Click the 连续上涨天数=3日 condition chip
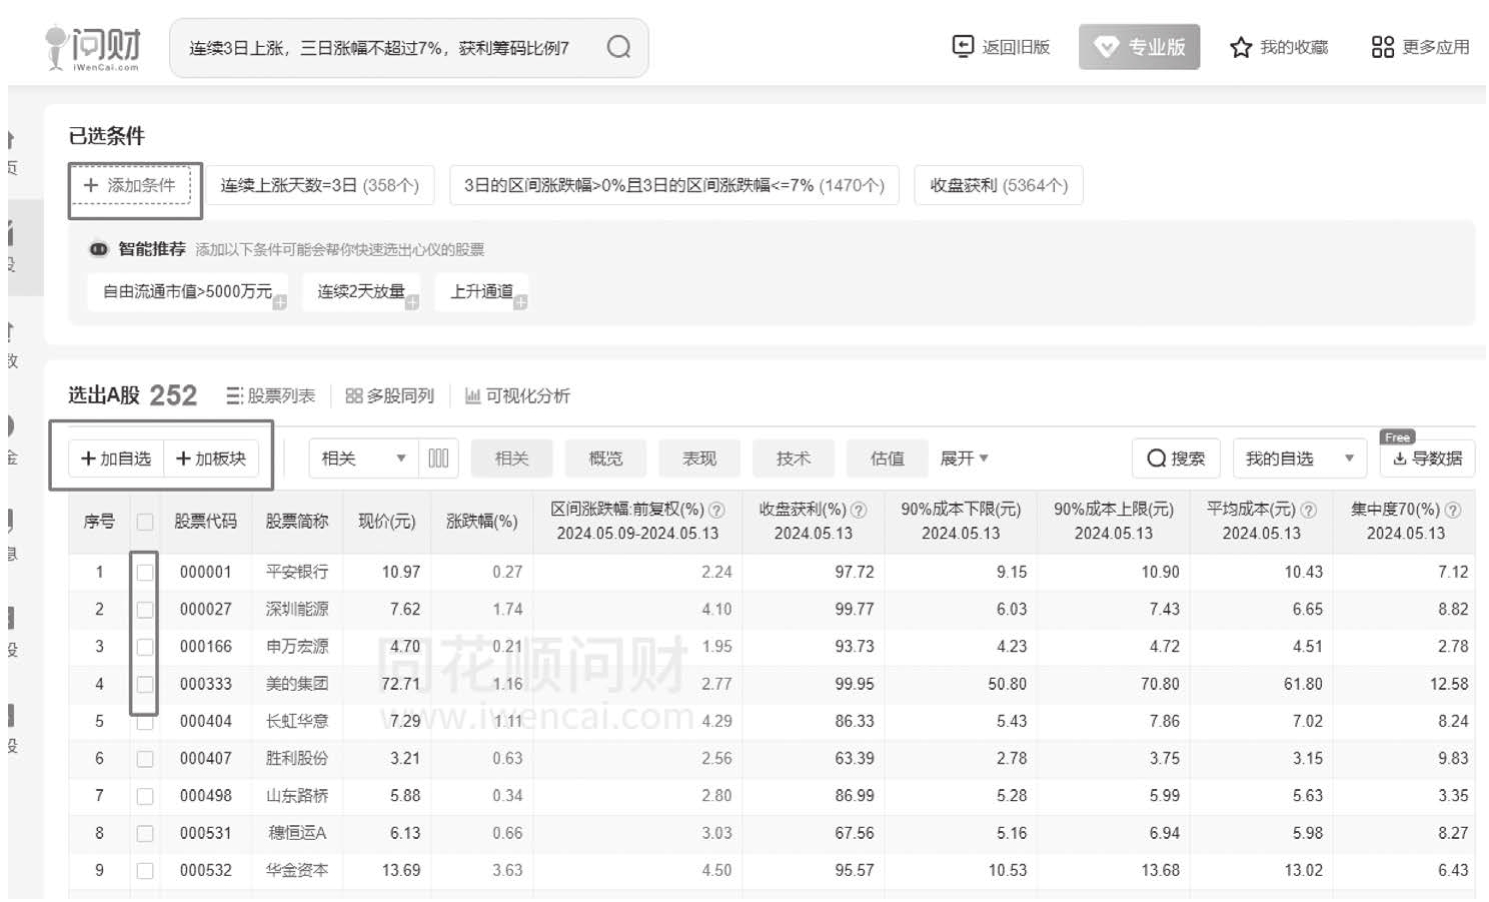 click(320, 185)
